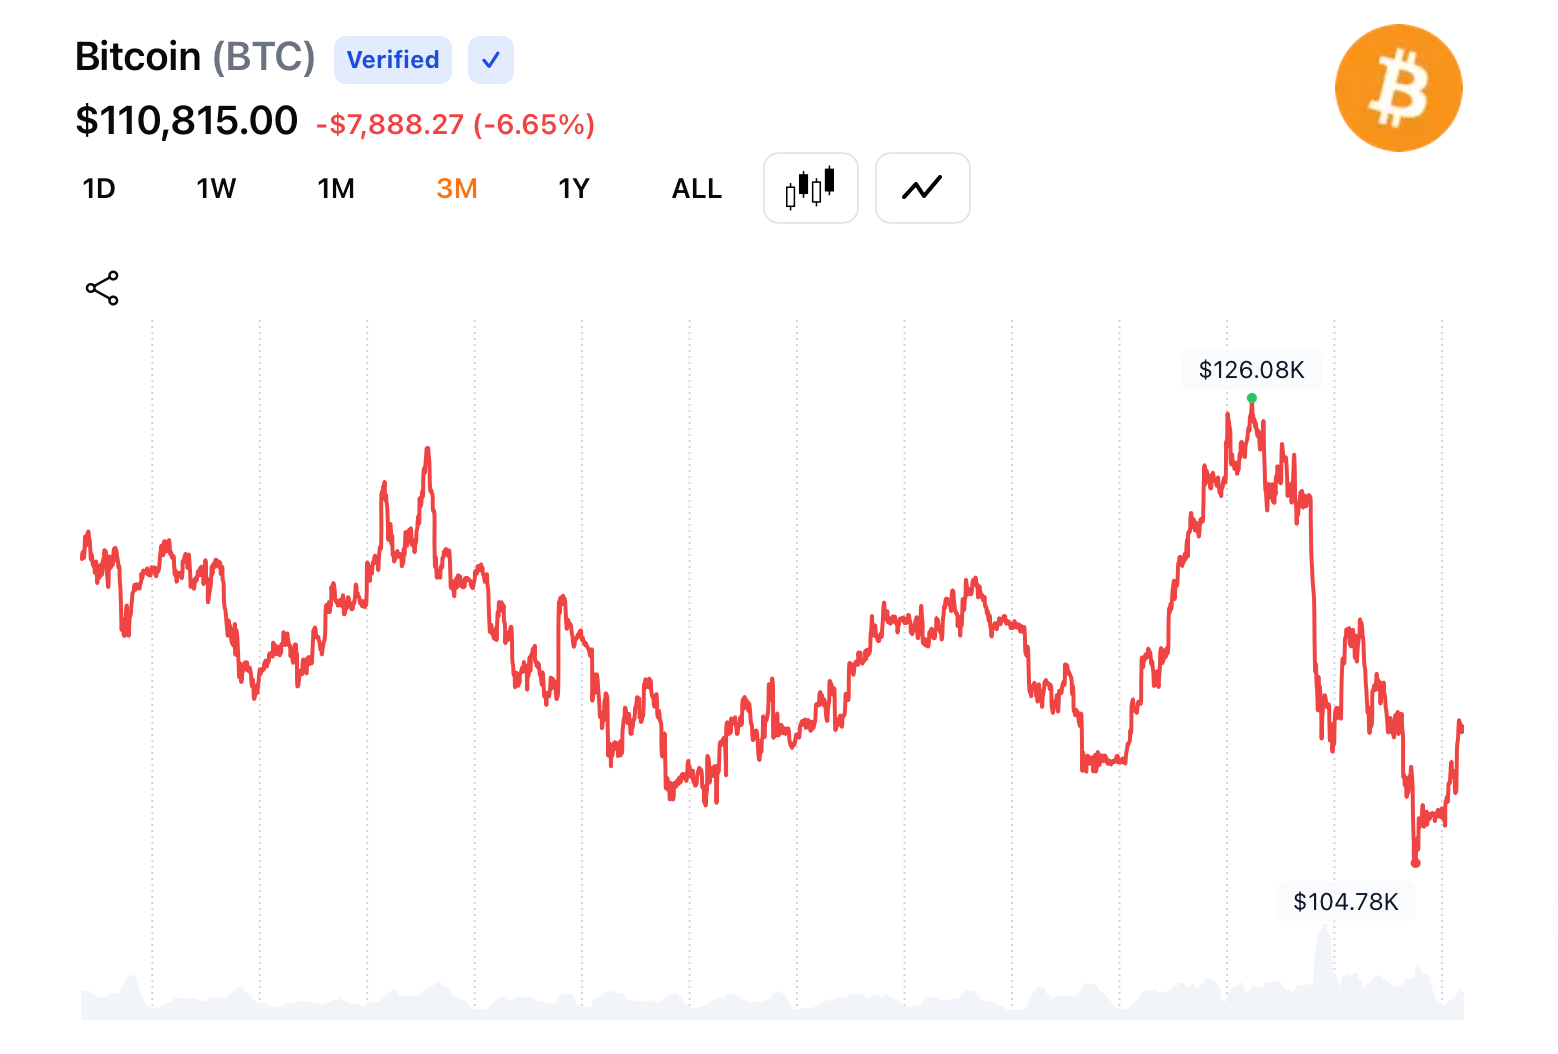Open the Verified badge

point(392,60)
